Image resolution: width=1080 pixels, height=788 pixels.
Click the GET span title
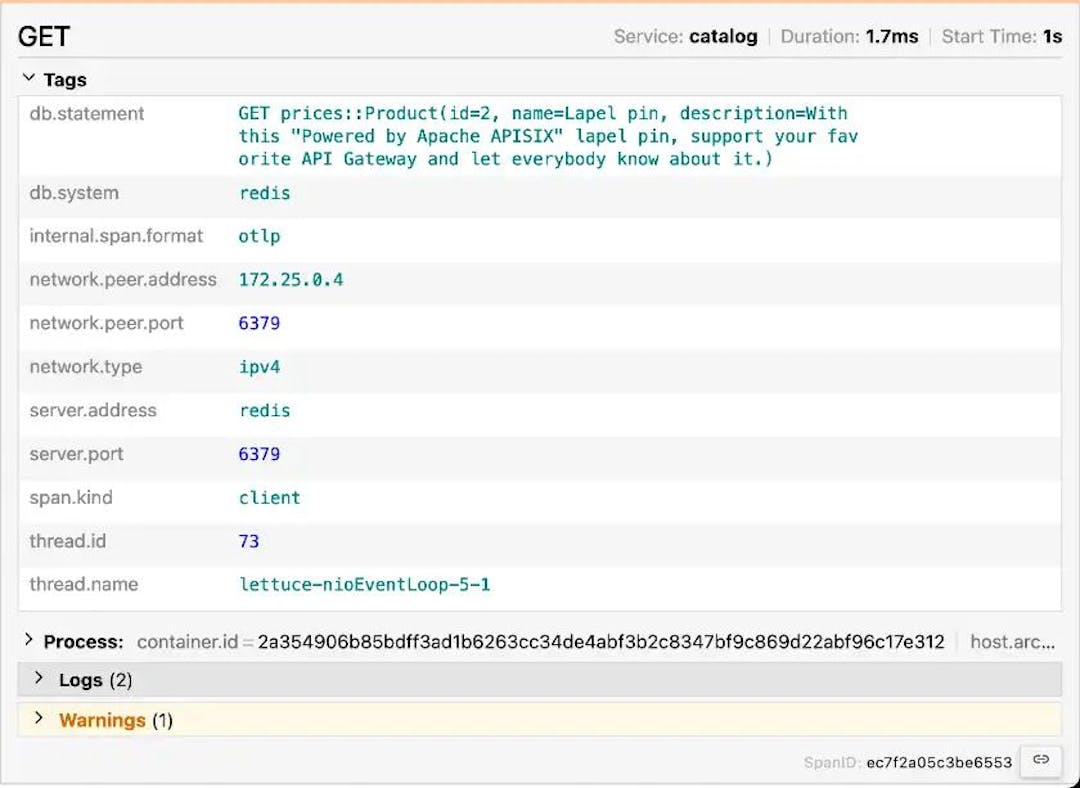coord(44,37)
